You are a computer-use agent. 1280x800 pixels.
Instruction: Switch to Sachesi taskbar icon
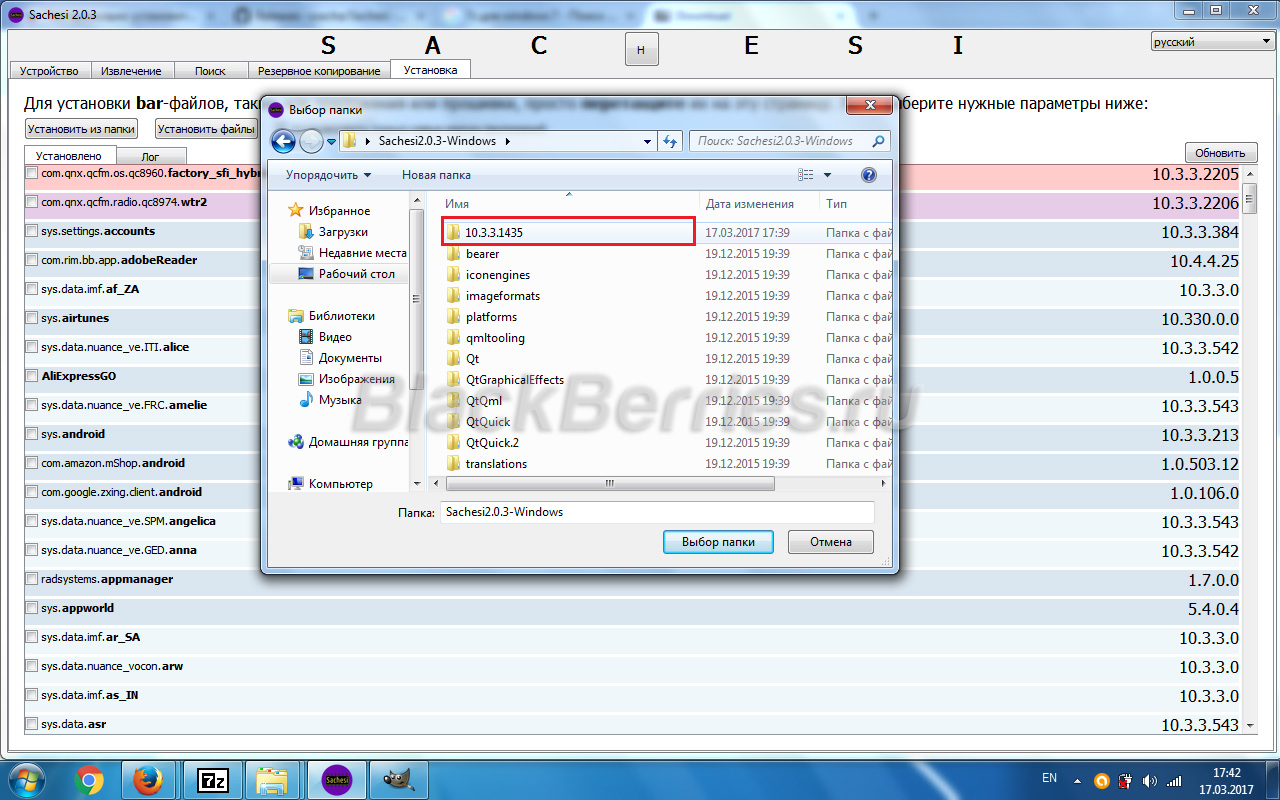coord(335,779)
